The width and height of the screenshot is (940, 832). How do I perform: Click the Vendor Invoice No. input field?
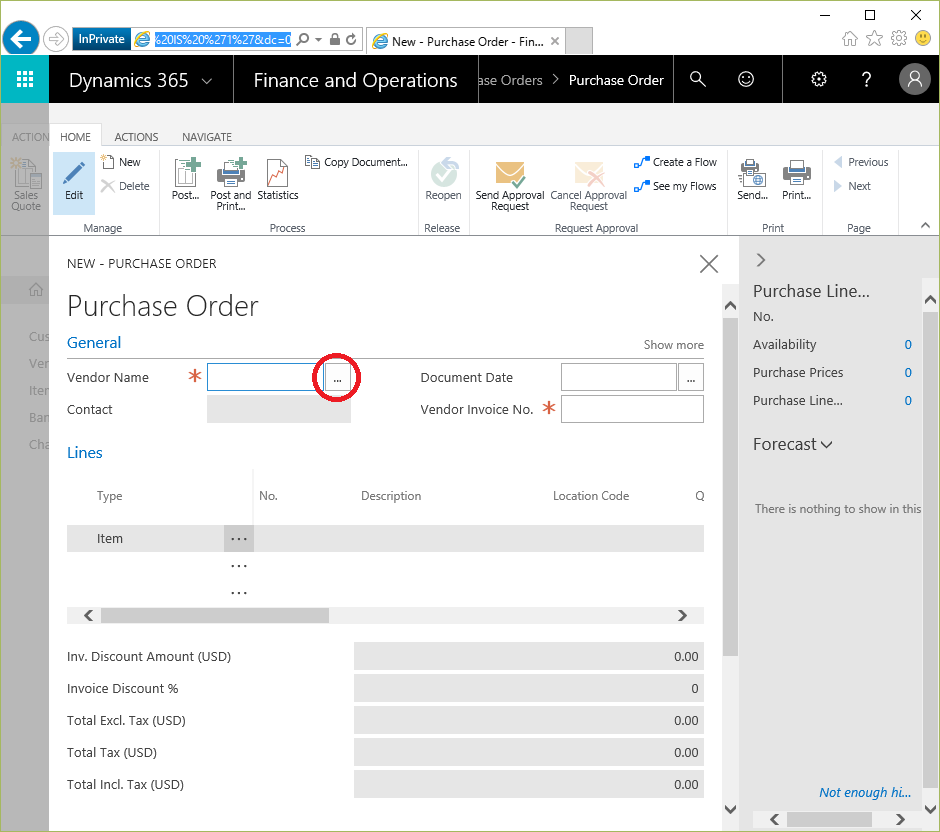click(632, 409)
